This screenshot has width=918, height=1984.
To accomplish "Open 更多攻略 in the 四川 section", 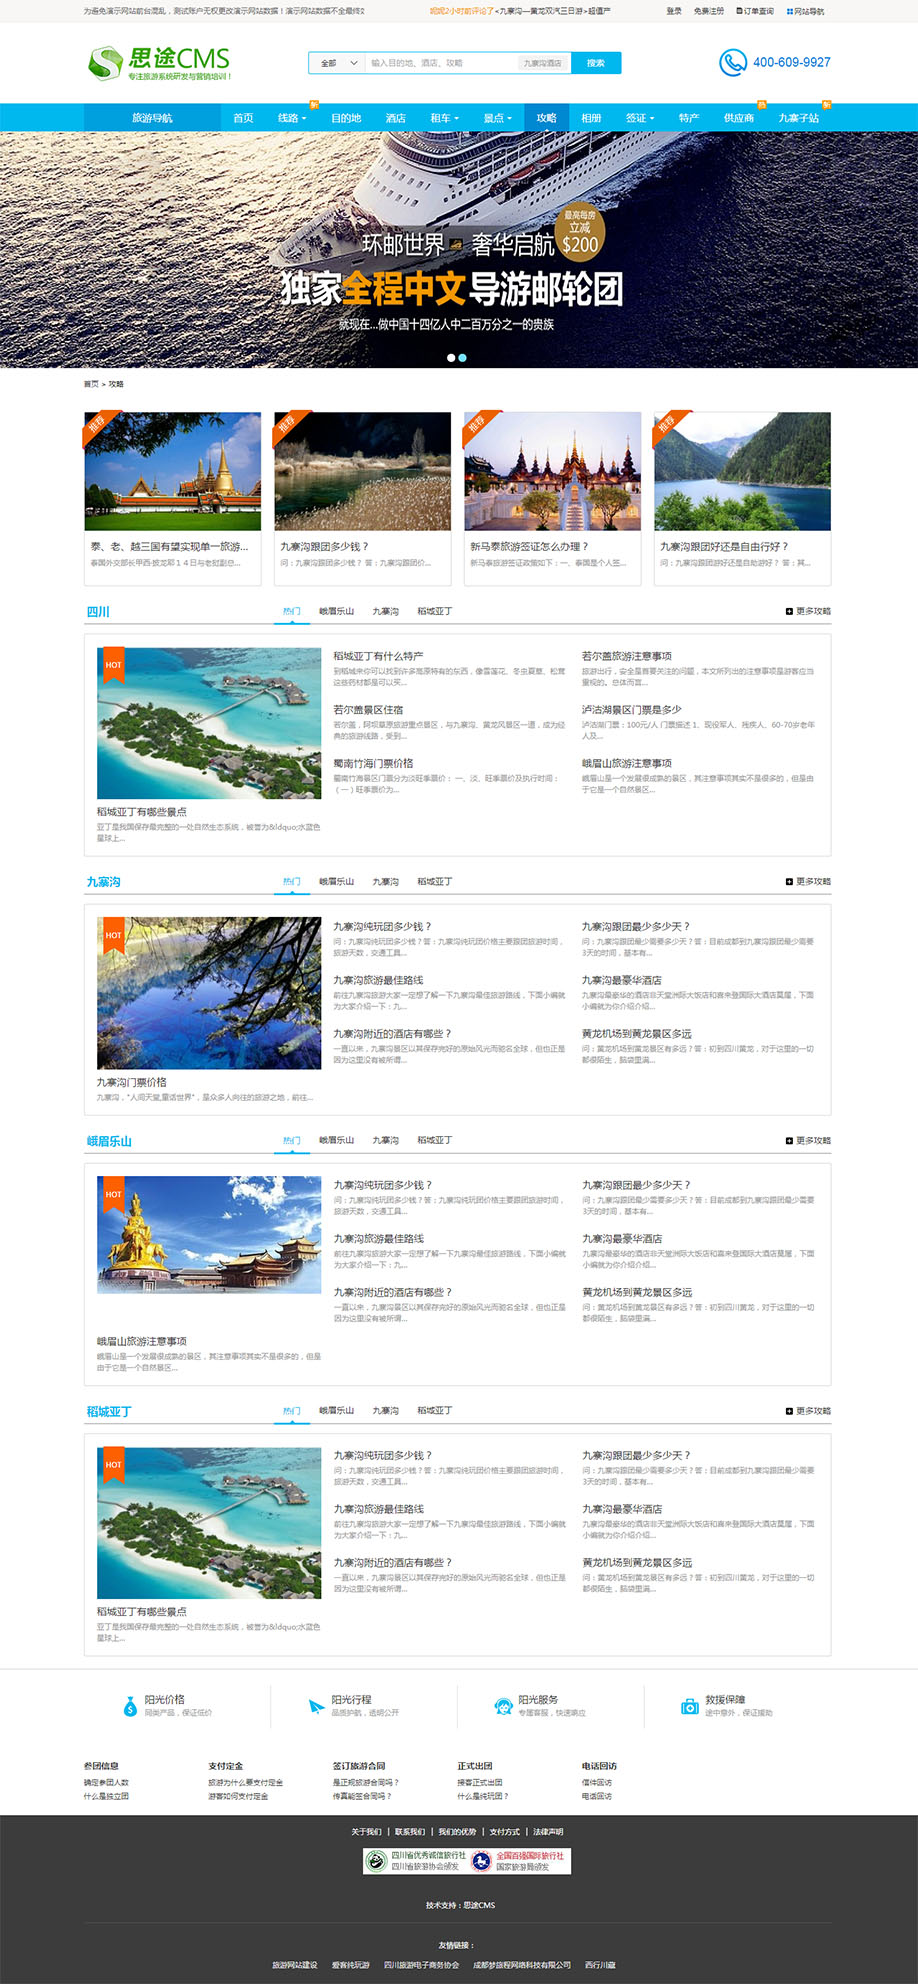I will coord(808,611).
